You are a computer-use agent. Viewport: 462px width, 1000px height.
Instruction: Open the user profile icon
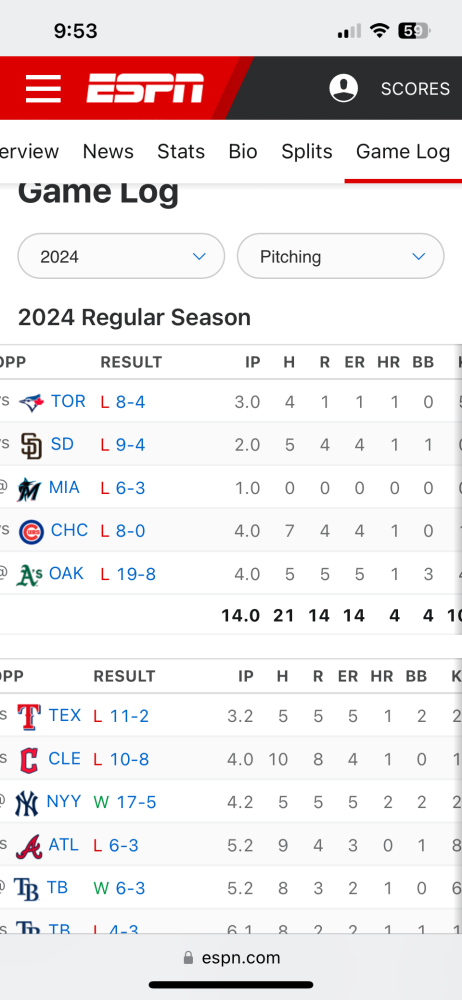point(343,88)
